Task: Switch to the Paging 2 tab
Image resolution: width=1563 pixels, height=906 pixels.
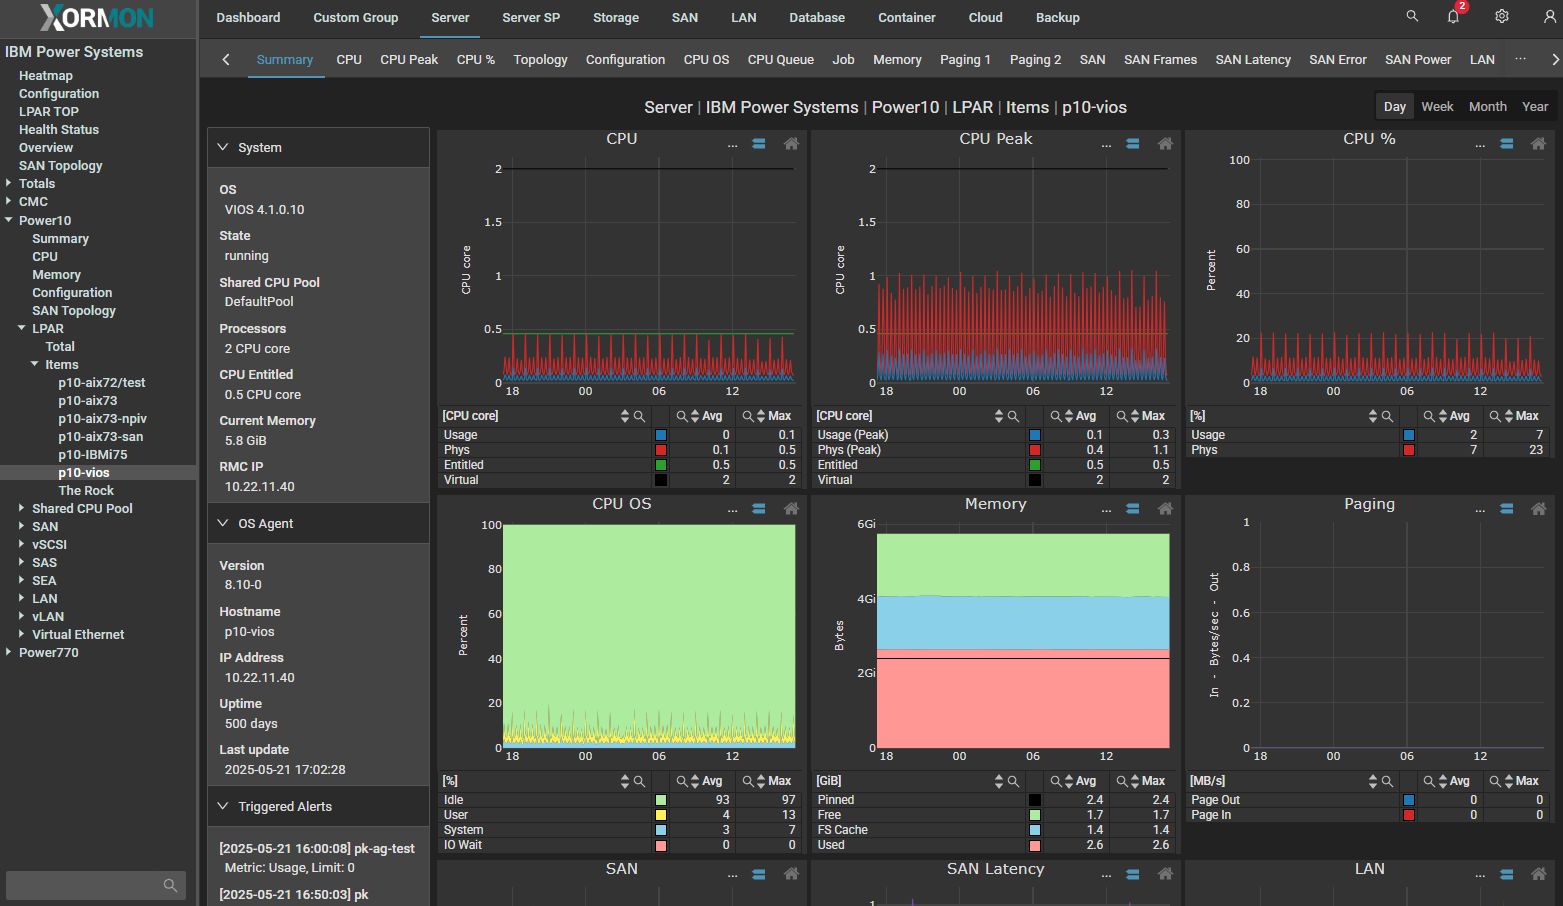Action: click(1035, 59)
